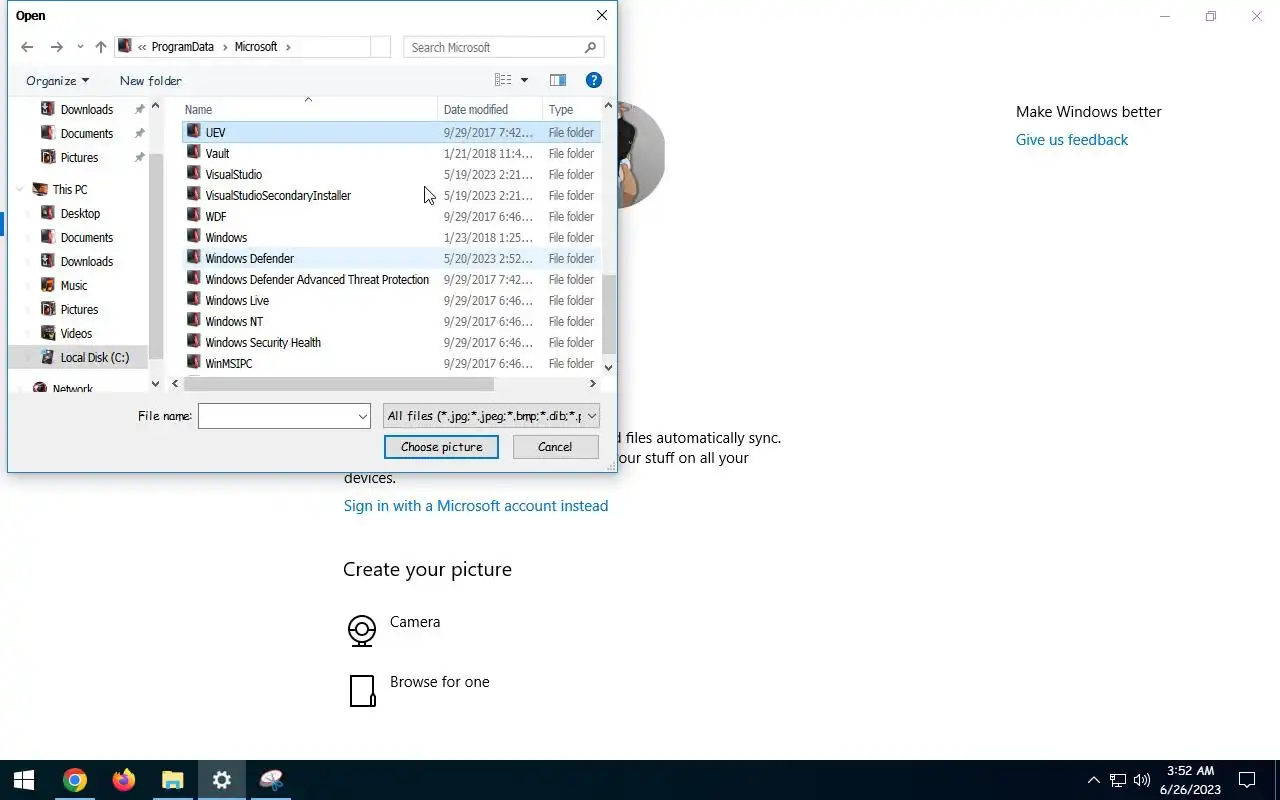Open the file type filter dropdown
The height and width of the screenshot is (800, 1280).
click(x=491, y=416)
